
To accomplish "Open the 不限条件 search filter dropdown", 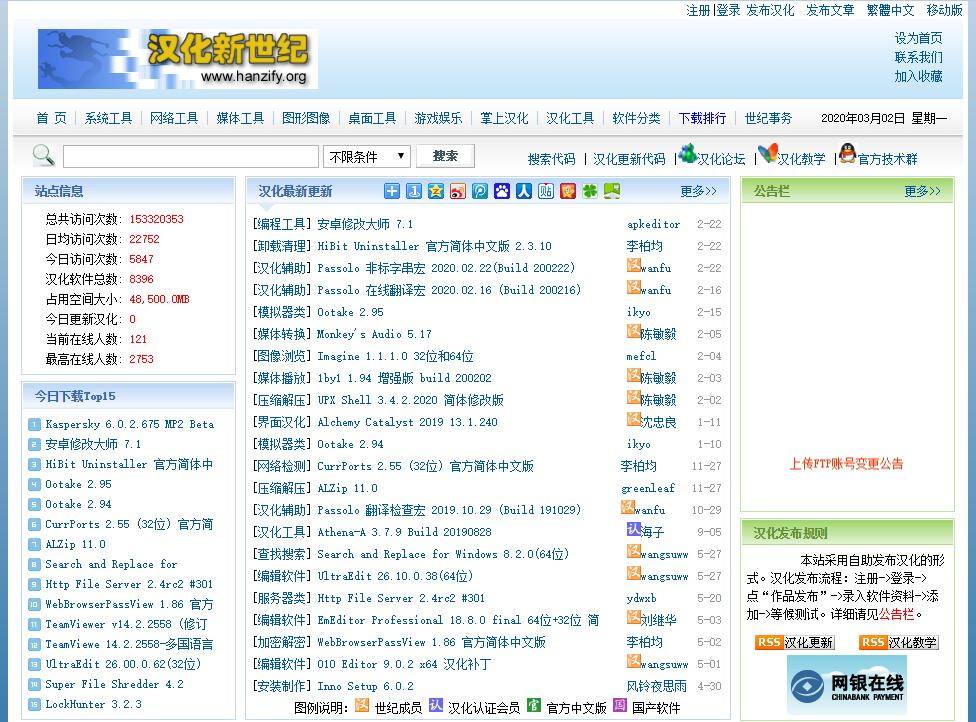I will (367, 157).
